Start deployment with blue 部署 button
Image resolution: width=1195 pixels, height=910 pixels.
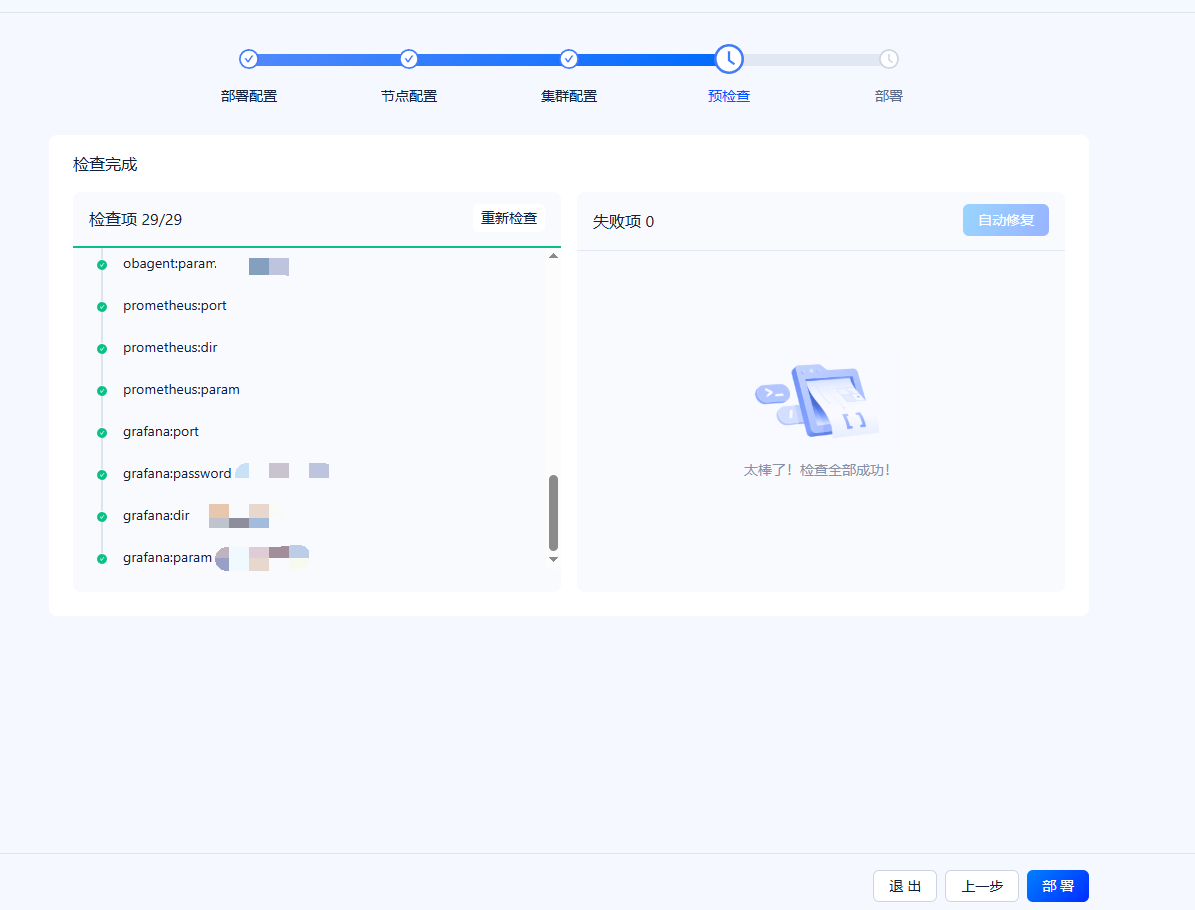point(1058,886)
